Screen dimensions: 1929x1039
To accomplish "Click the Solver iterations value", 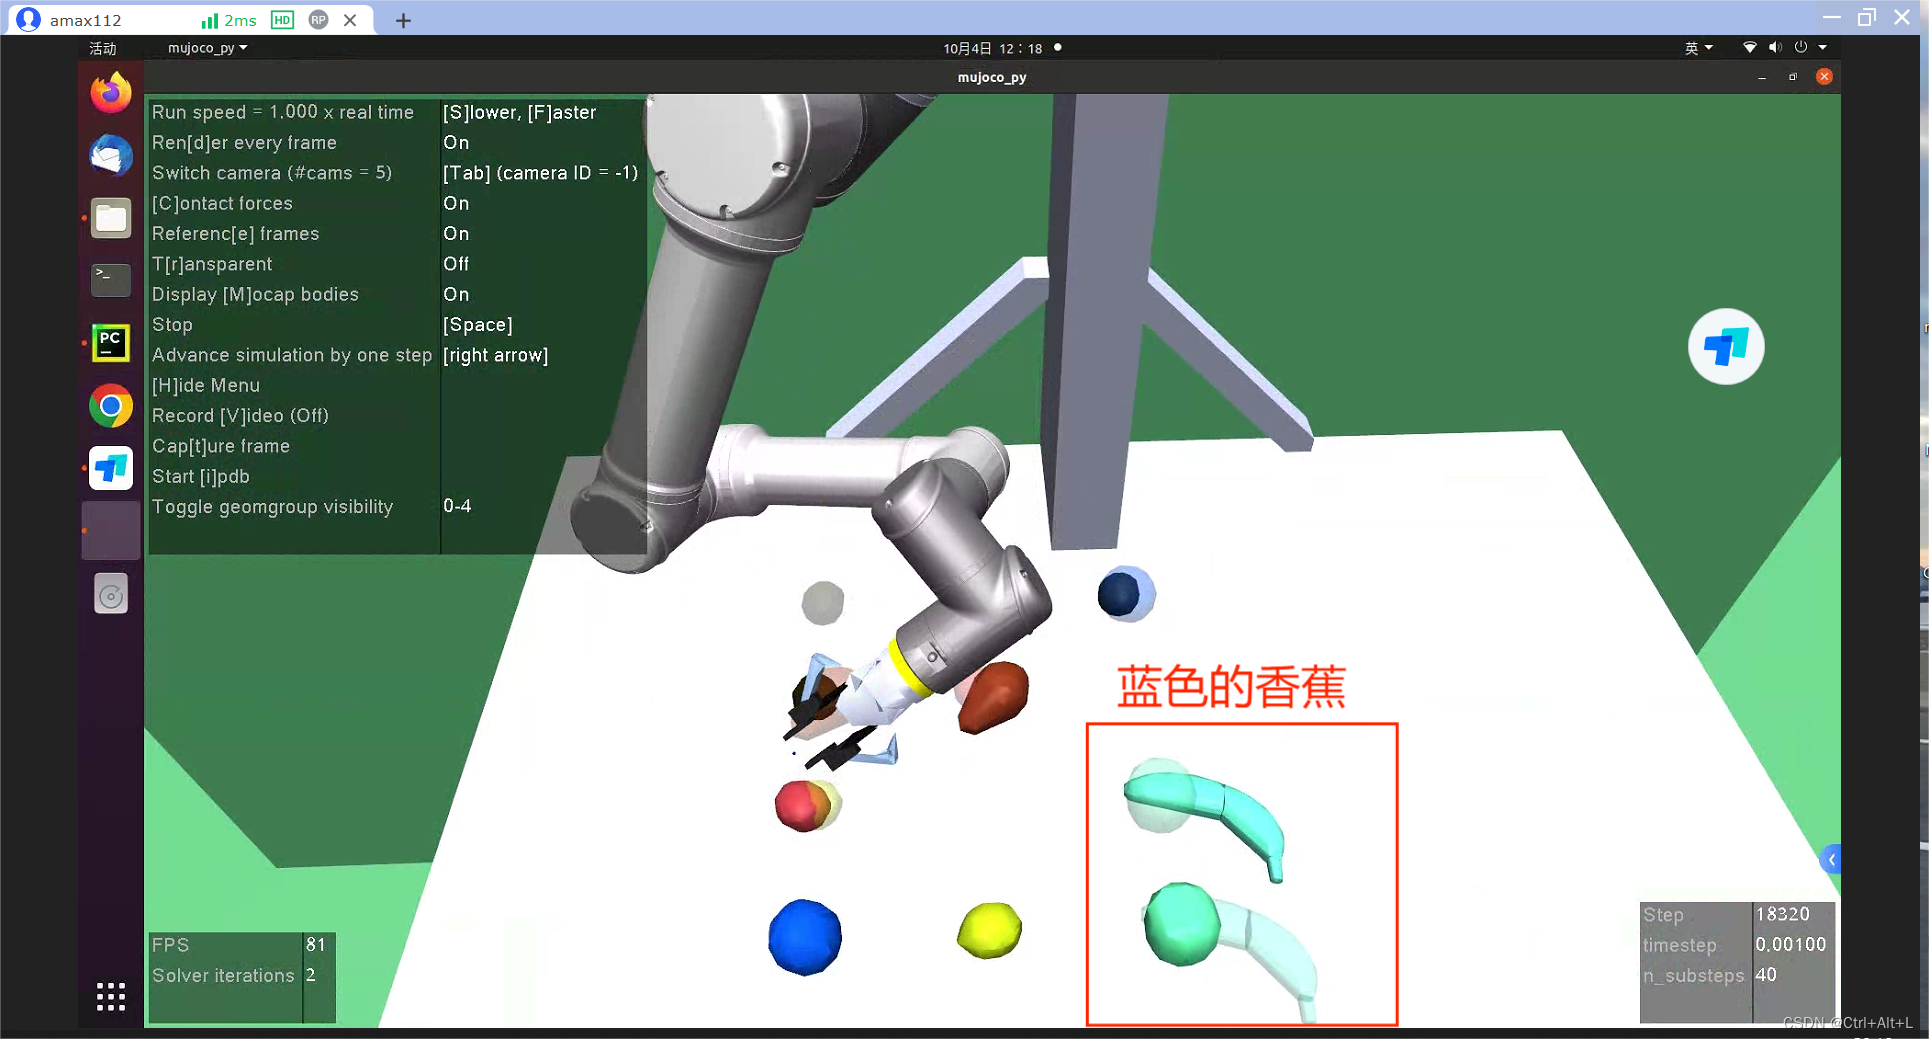I will pos(311,975).
